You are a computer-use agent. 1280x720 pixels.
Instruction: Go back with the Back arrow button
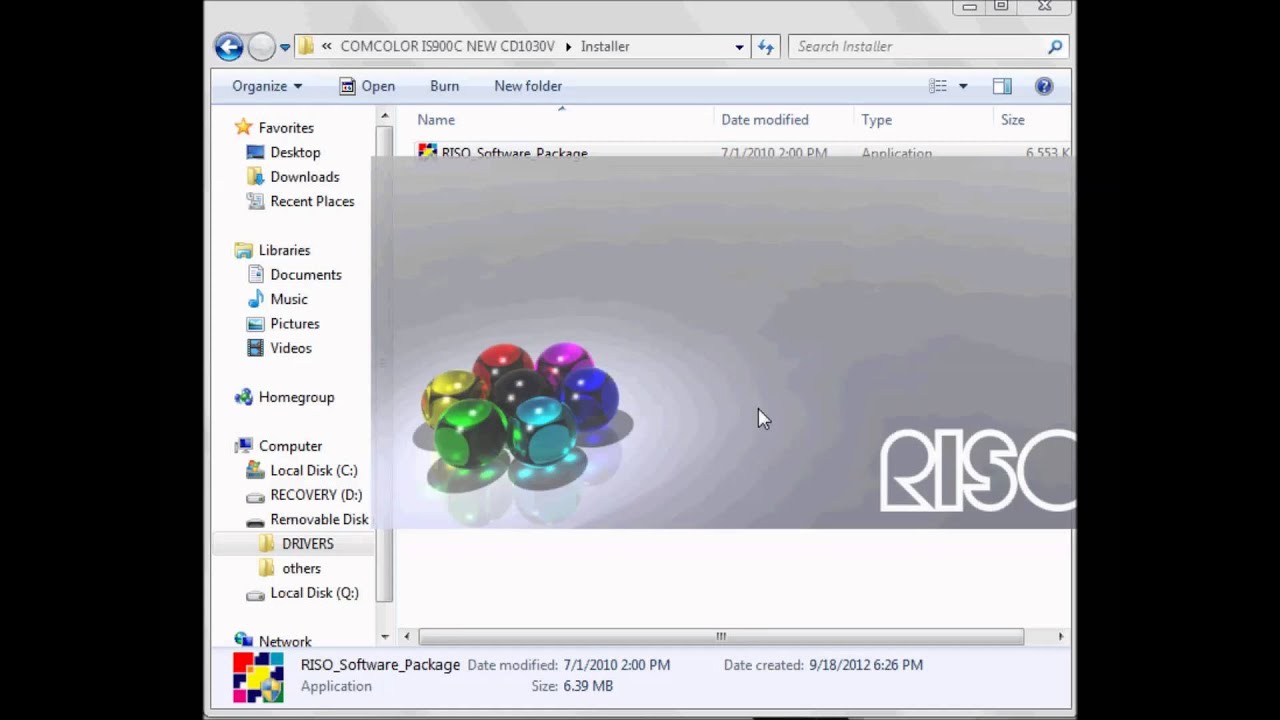pos(229,46)
